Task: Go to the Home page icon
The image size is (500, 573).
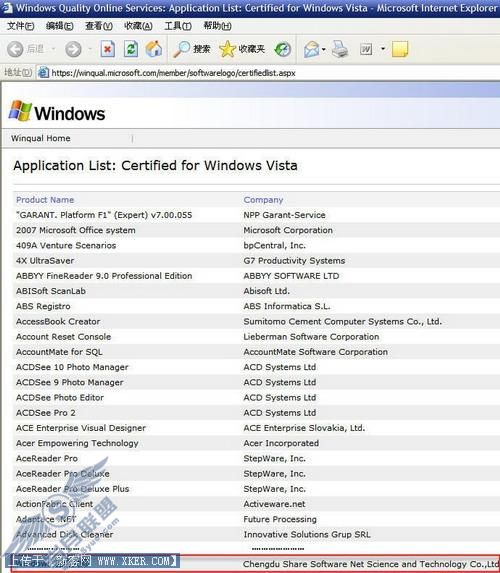Action: [154, 49]
